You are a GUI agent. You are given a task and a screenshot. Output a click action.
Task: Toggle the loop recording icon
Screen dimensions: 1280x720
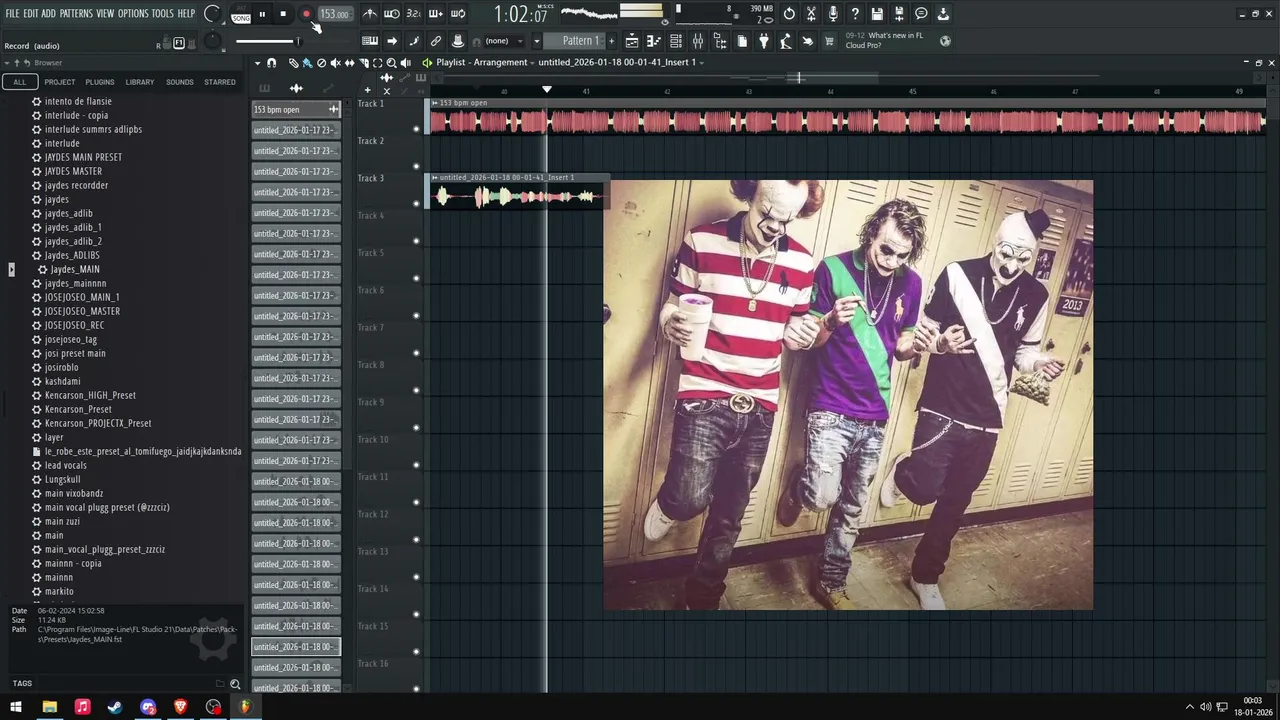[457, 14]
